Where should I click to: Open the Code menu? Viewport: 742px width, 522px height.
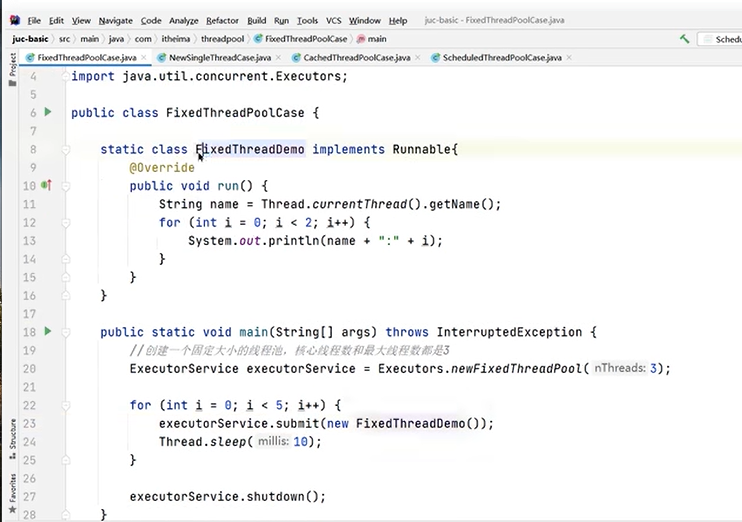coord(151,20)
